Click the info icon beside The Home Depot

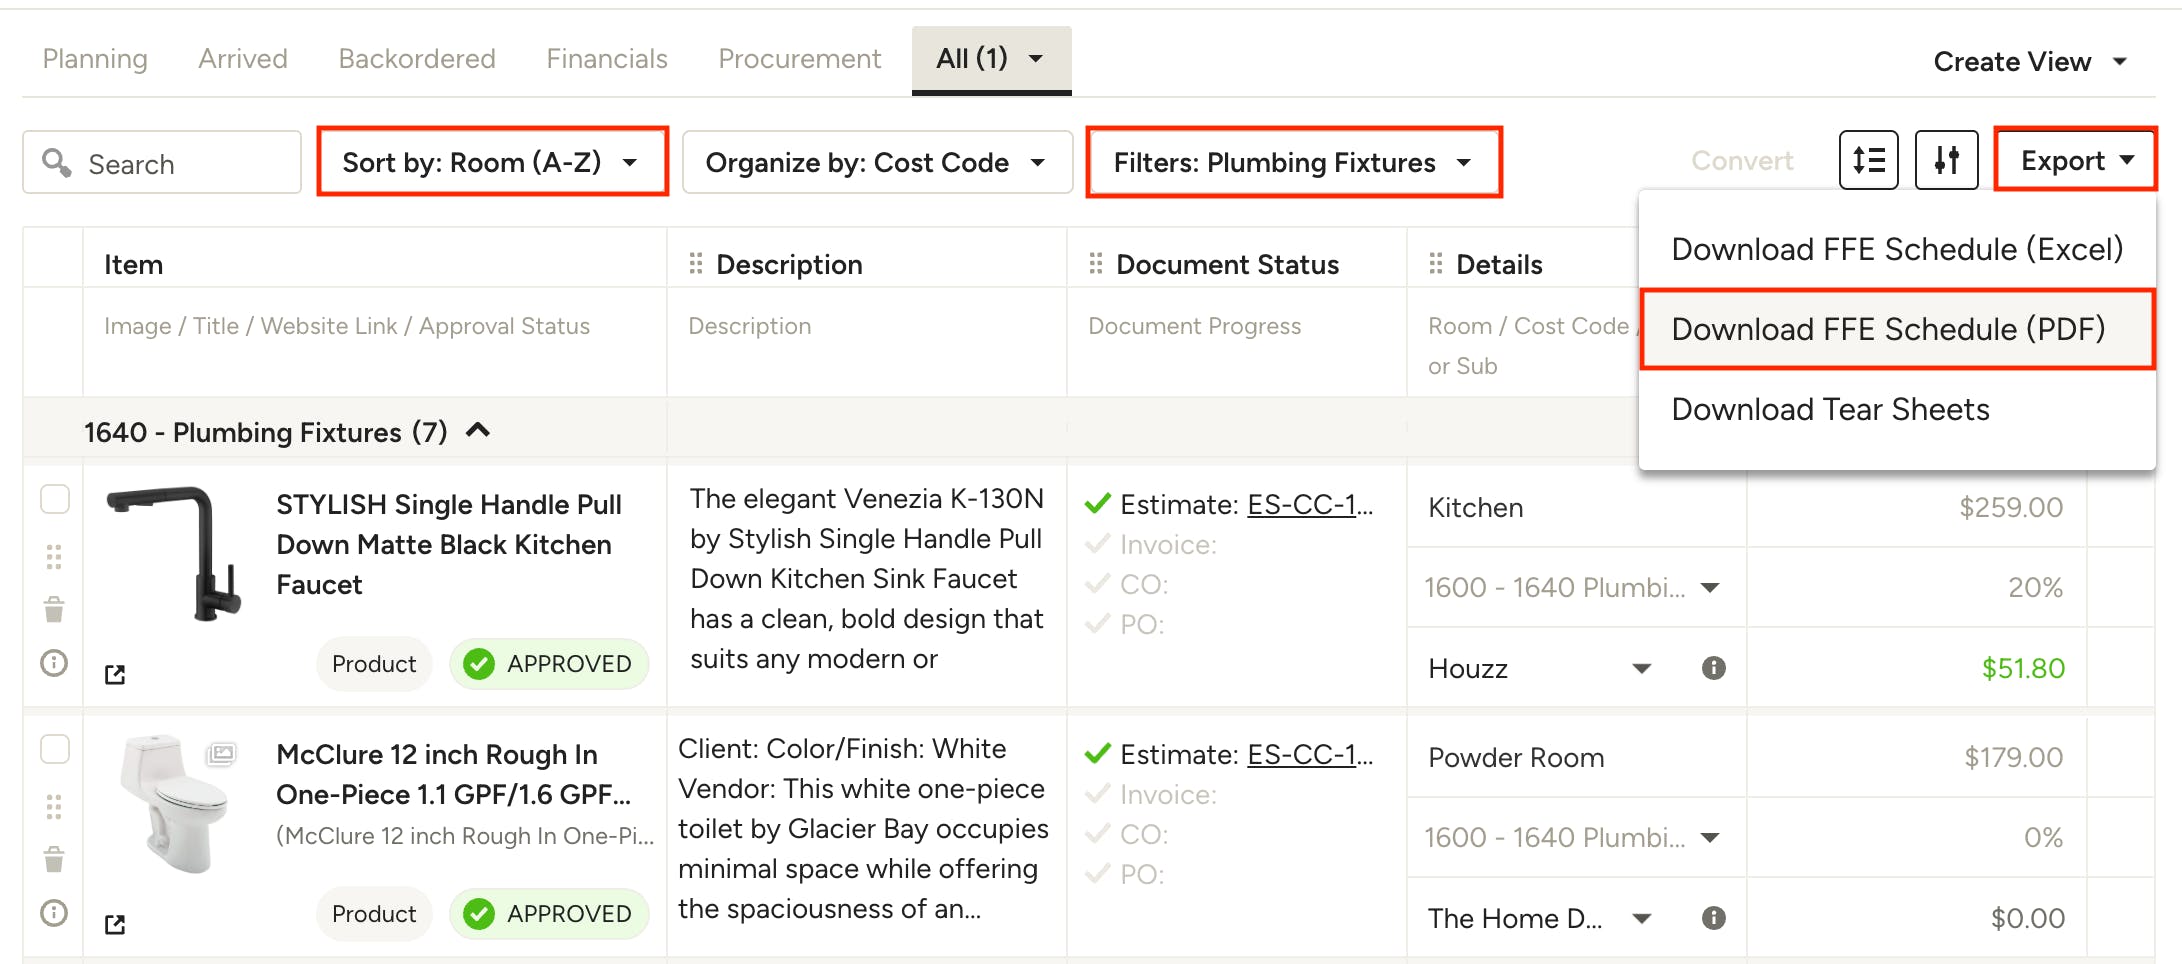coord(1713,918)
